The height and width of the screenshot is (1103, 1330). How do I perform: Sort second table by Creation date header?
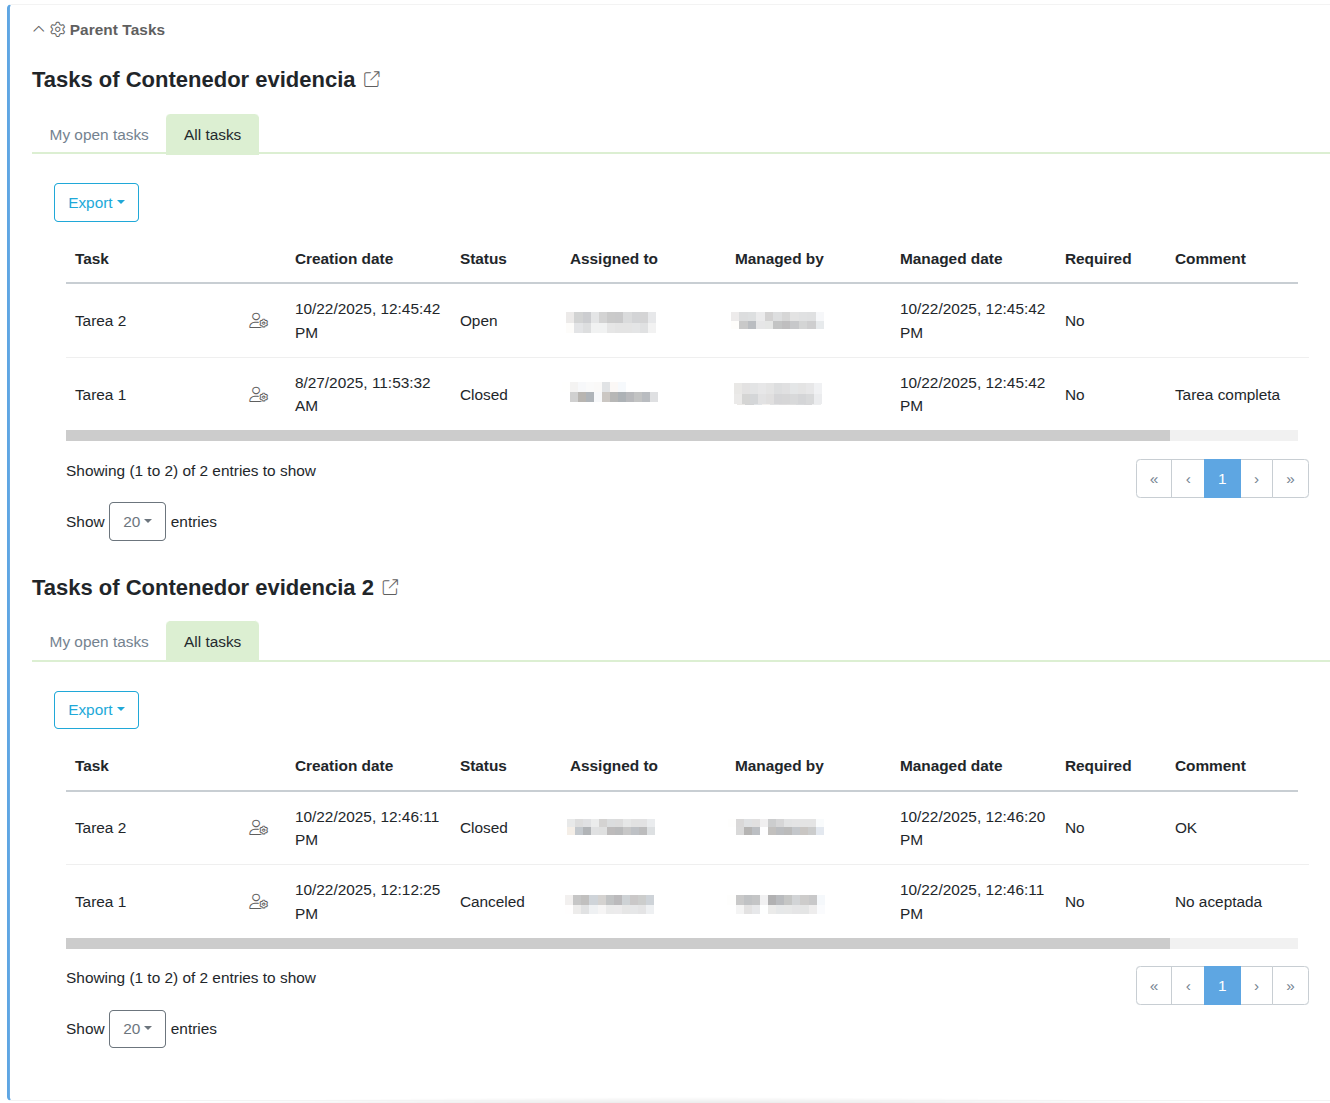tap(344, 766)
